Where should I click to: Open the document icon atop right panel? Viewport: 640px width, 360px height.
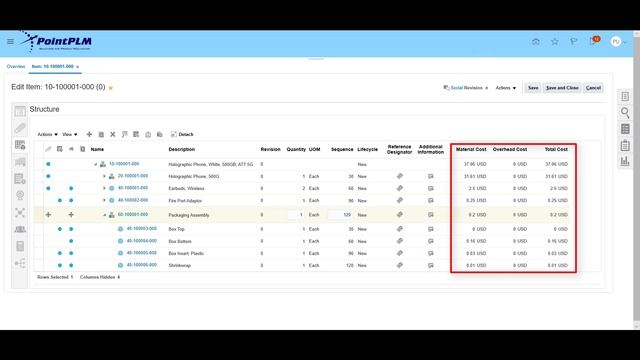click(625, 97)
